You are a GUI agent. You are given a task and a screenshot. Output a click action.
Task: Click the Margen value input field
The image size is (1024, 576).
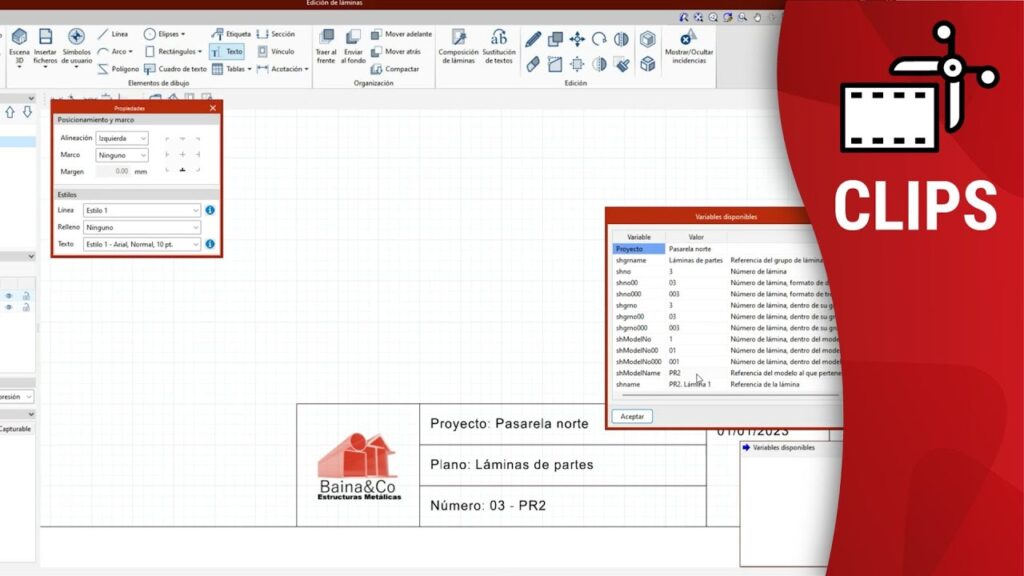tap(113, 172)
